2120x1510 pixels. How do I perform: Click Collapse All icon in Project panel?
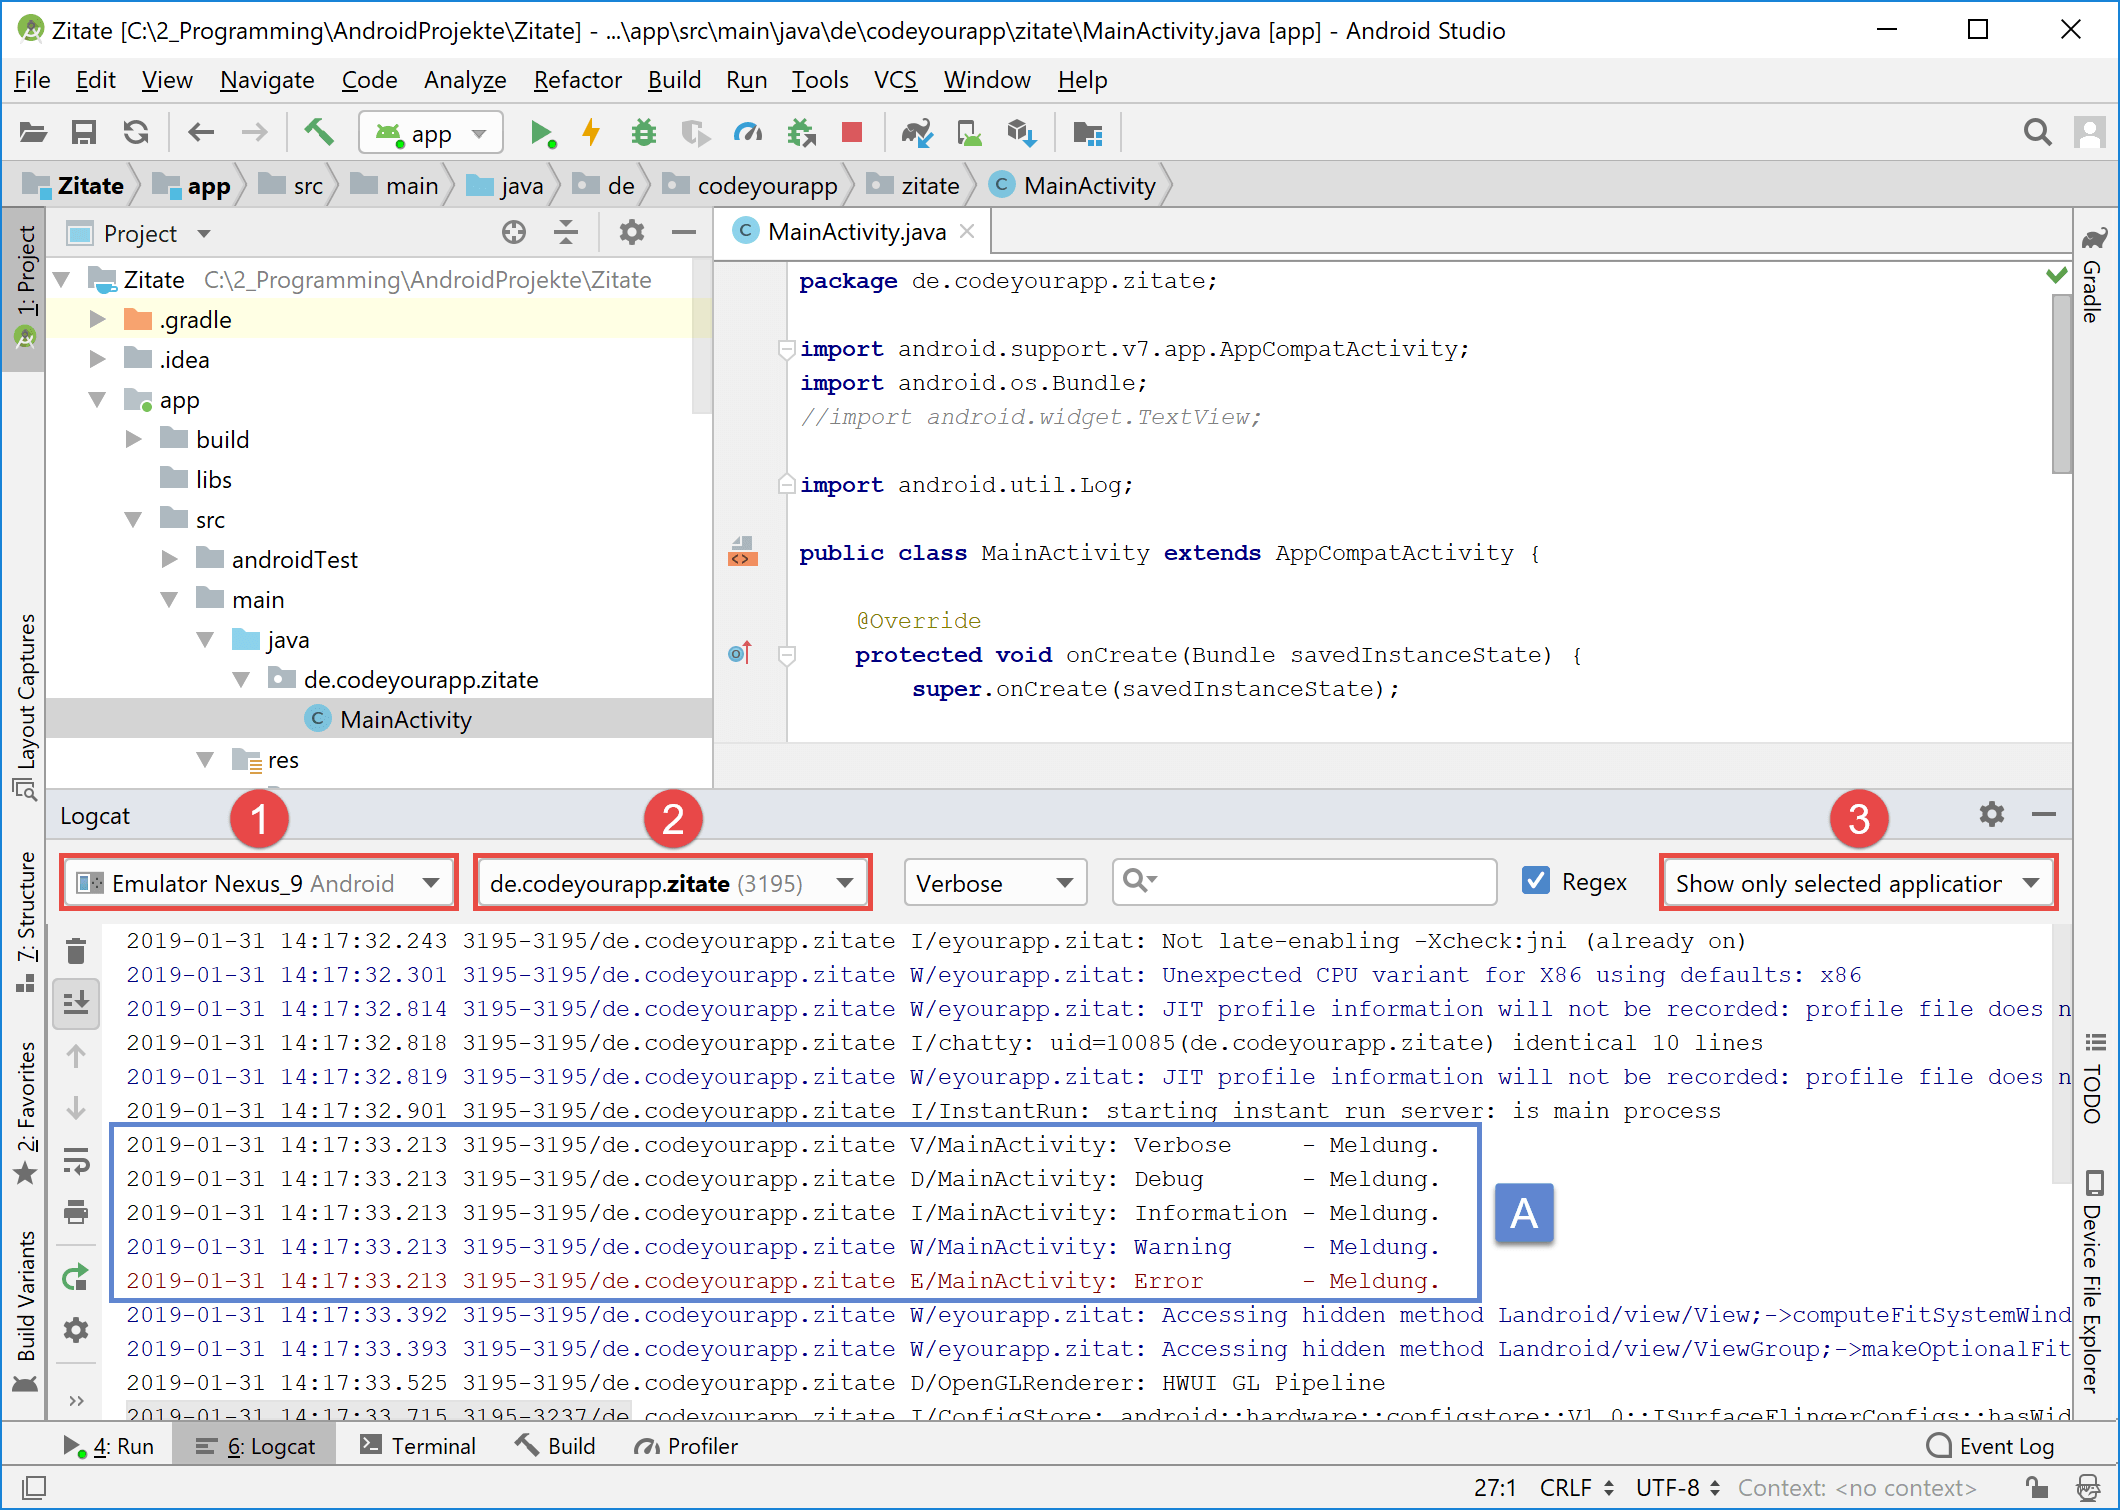coord(566,233)
